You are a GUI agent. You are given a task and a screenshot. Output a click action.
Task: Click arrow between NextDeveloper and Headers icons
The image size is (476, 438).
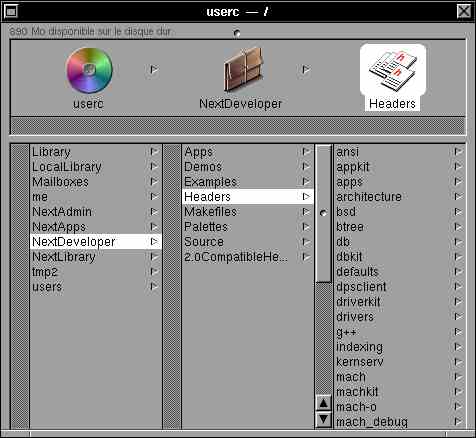[x=306, y=70]
